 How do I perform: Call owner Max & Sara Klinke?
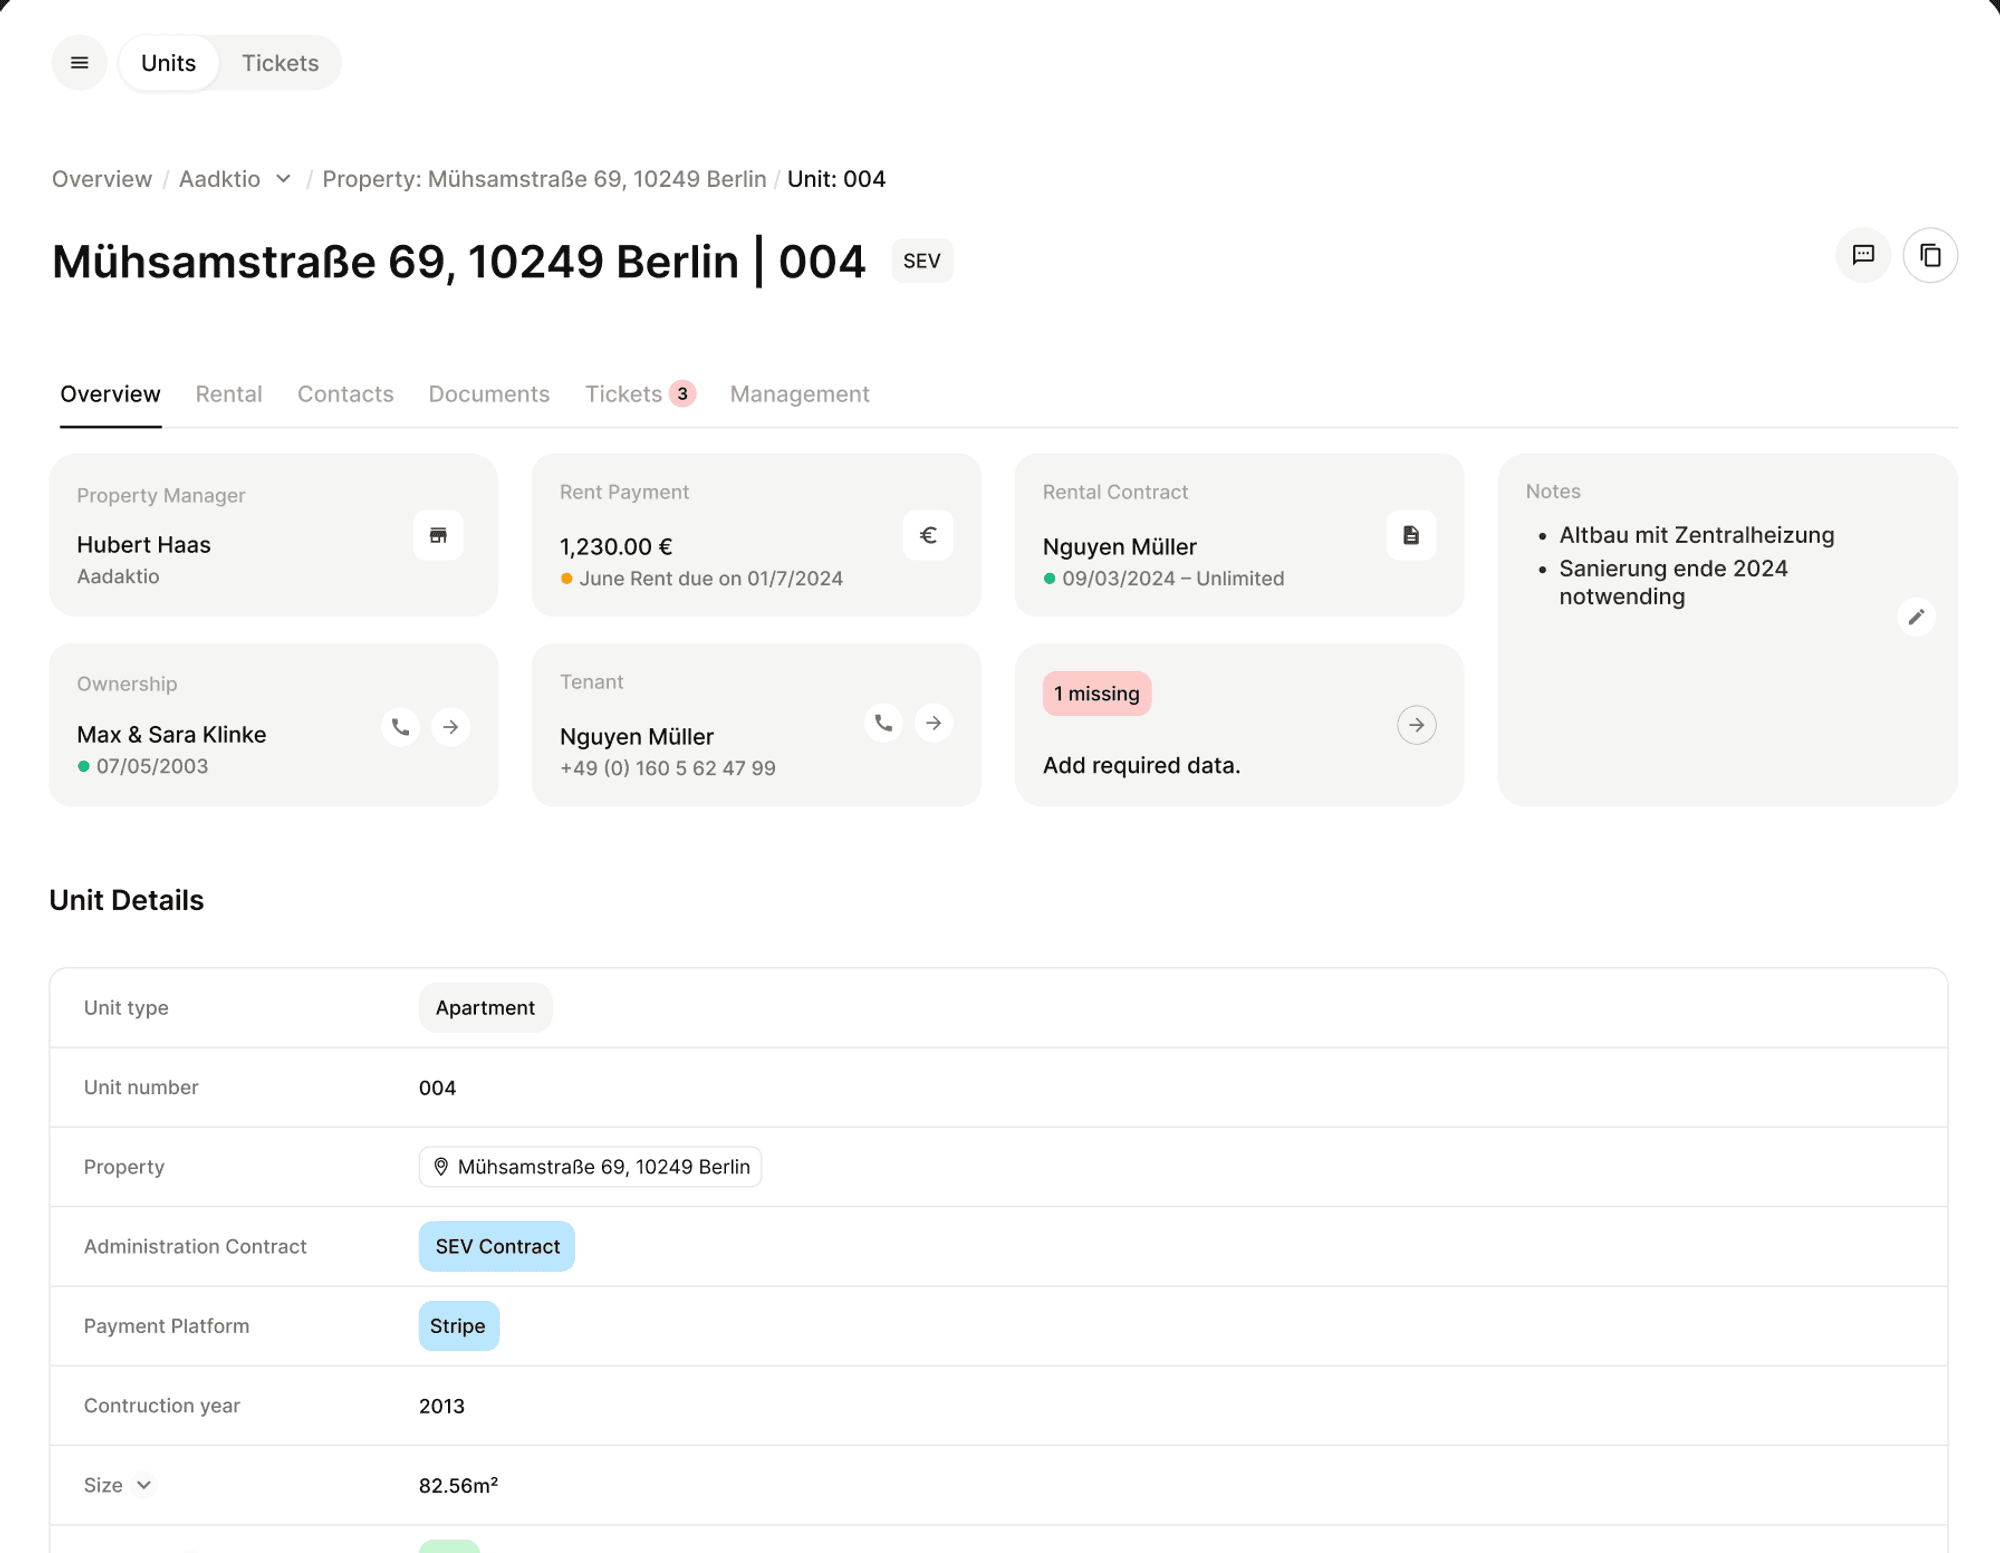pyautogui.click(x=400, y=727)
